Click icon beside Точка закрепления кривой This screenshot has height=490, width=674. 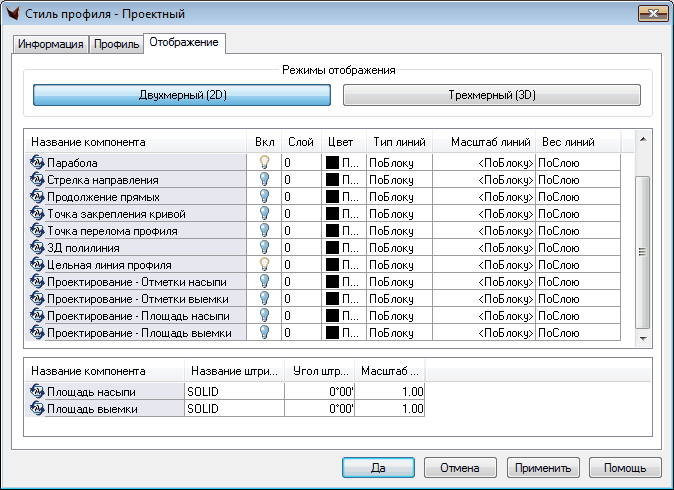click(x=37, y=213)
